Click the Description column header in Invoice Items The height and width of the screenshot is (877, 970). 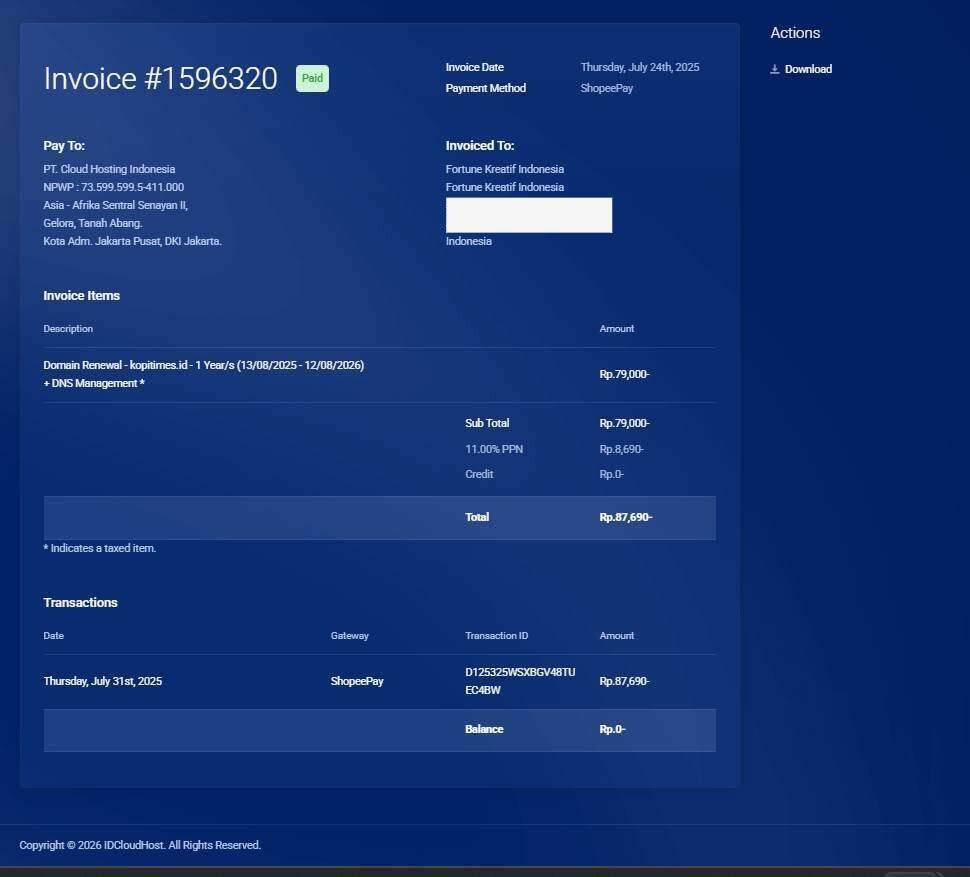[x=68, y=329]
